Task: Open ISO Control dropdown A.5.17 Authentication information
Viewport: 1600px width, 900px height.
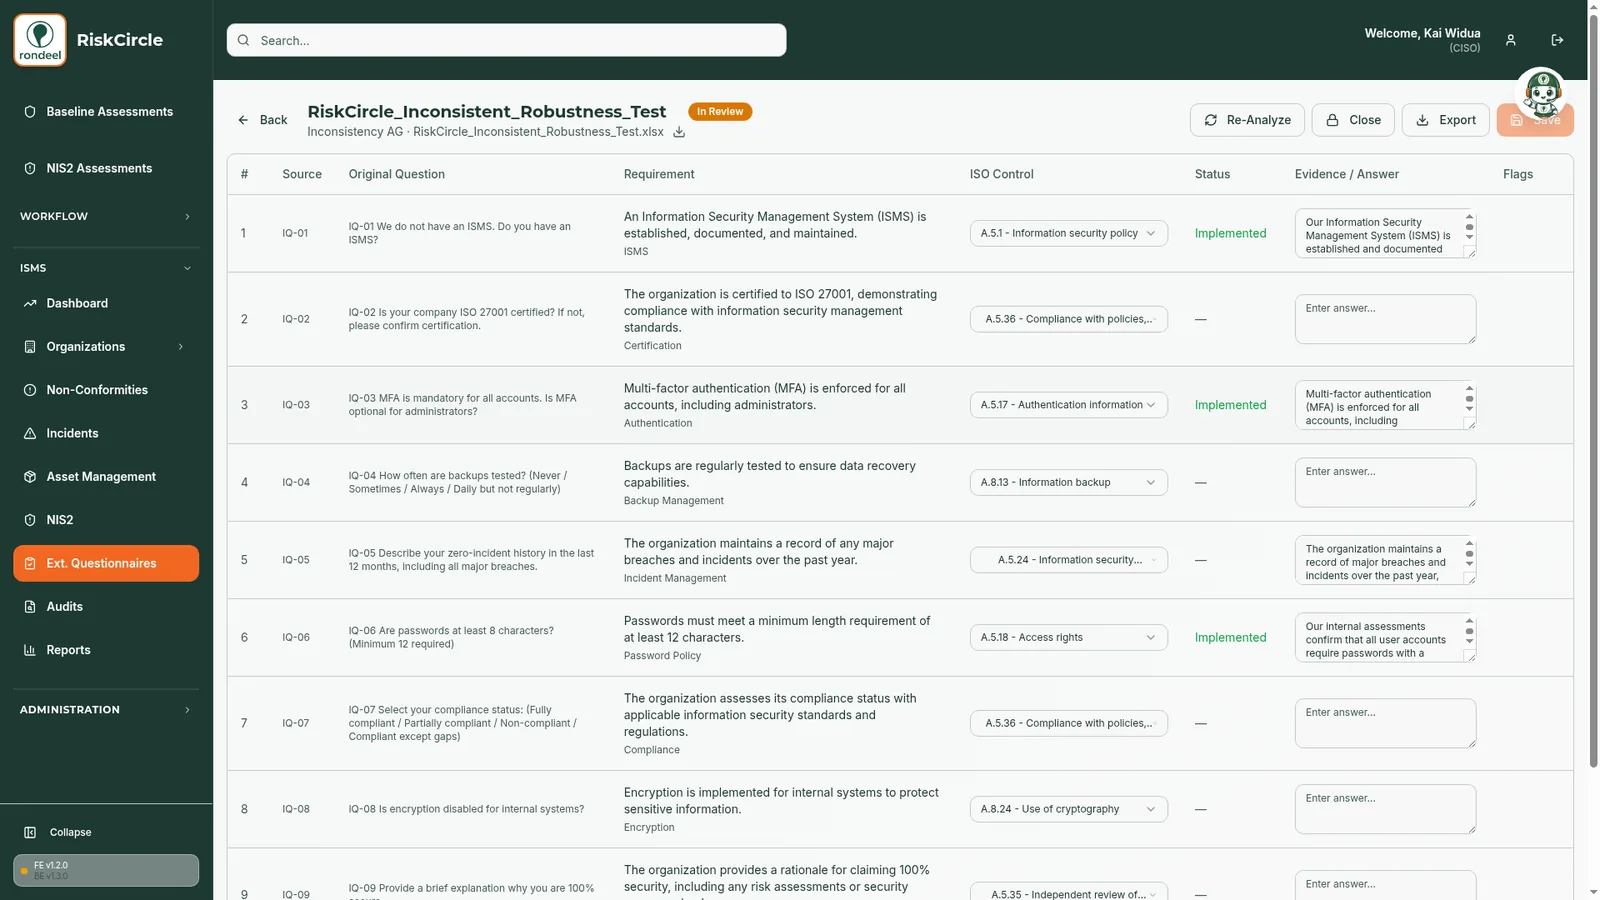Action: [1068, 405]
